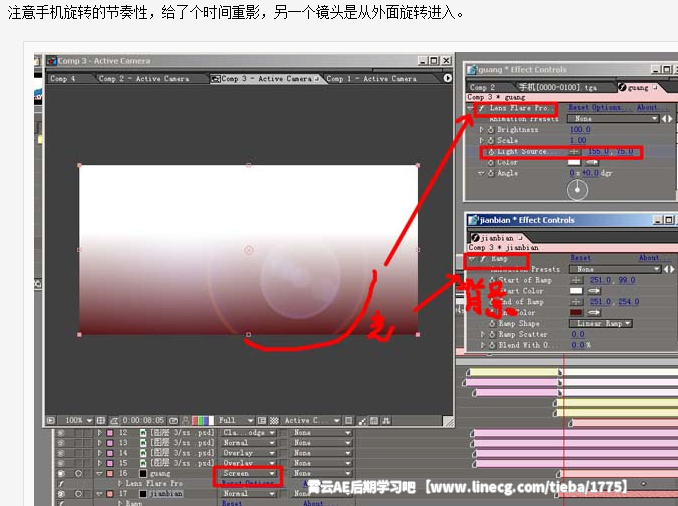The width and height of the screenshot is (678, 506).
Task: Open the viewer resolution Full dropdown
Action: click(x=235, y=420)
